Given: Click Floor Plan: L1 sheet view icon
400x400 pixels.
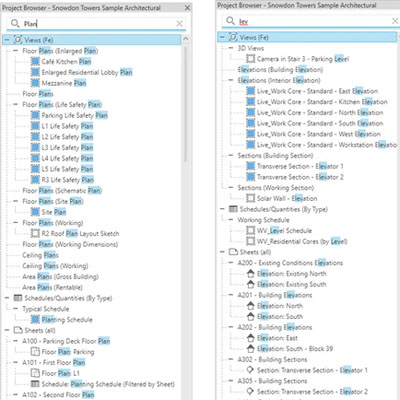Looking at the screenshot, I should tap(35, 373).
